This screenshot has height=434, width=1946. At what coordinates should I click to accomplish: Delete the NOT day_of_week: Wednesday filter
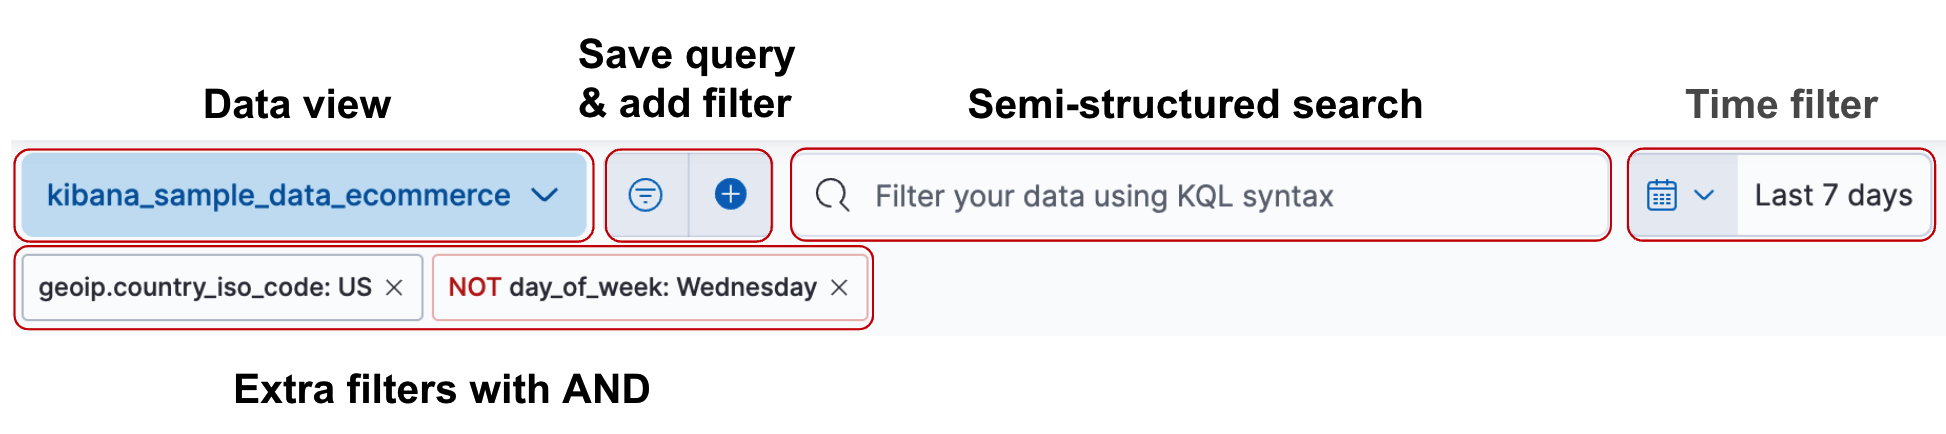[x=840, y=288]
